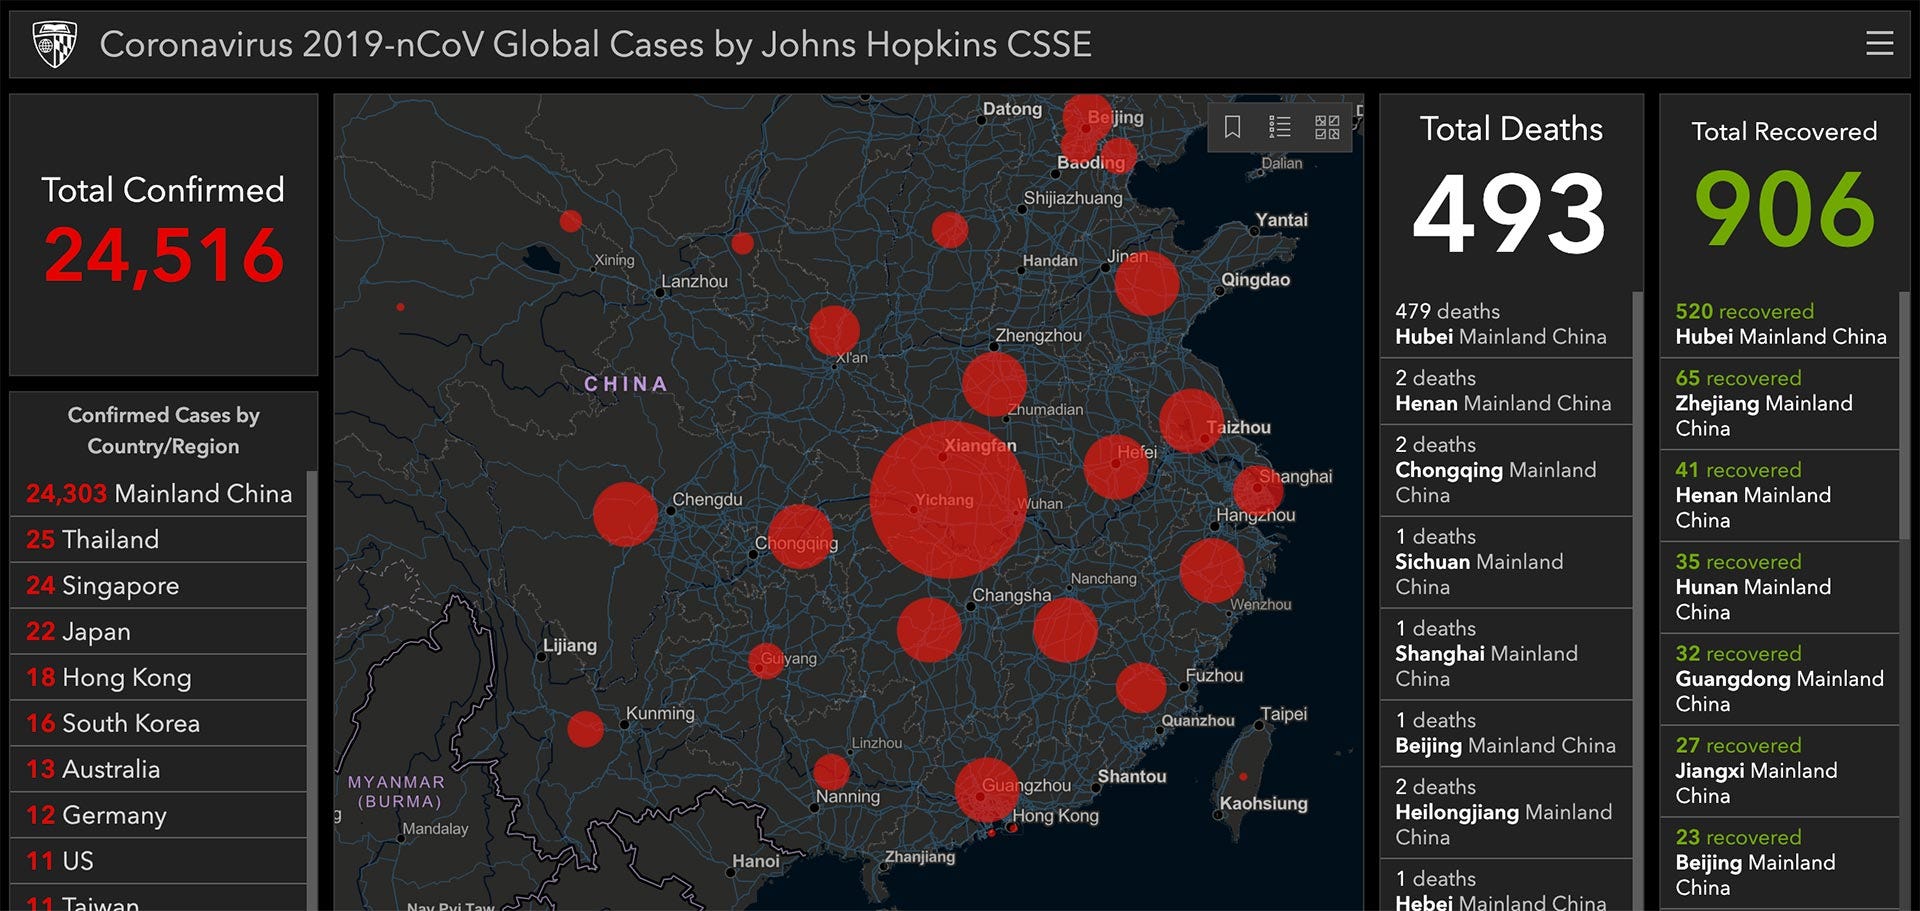Click Guangdong 32 recovered entry

tap(1779, 679)
